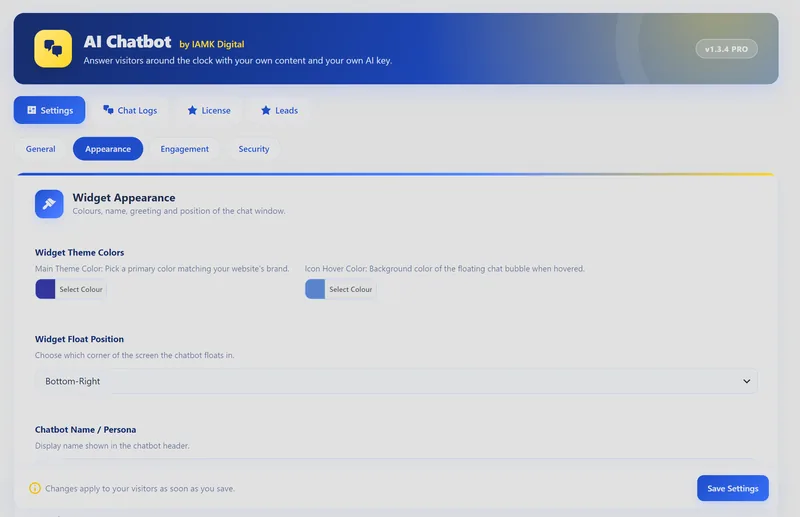
Task: Click the chevron arrow on Bottom-Right dropdown
Action: pos(746,381)
